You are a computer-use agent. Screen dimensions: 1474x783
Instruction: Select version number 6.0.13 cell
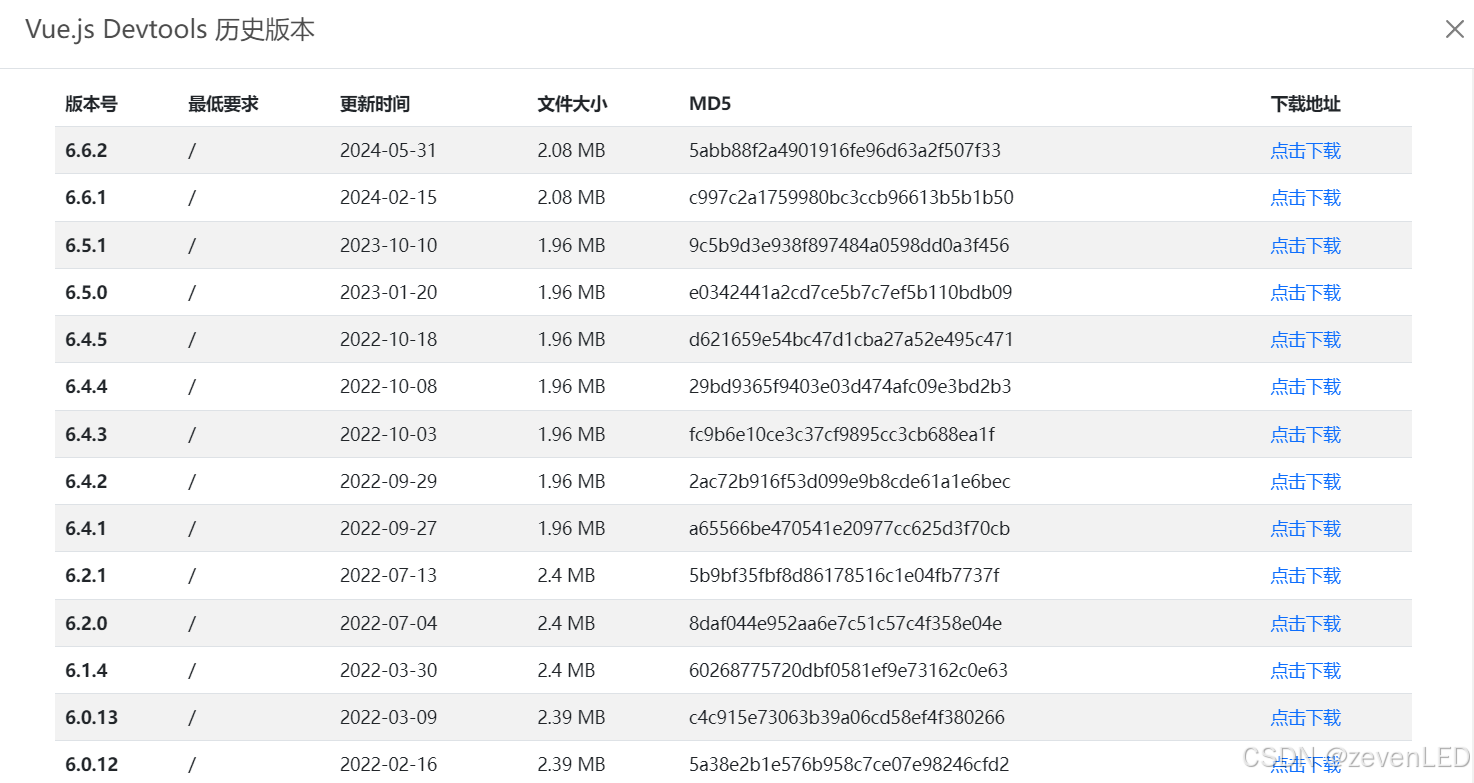pyautogui.click(x=92, y=718)
